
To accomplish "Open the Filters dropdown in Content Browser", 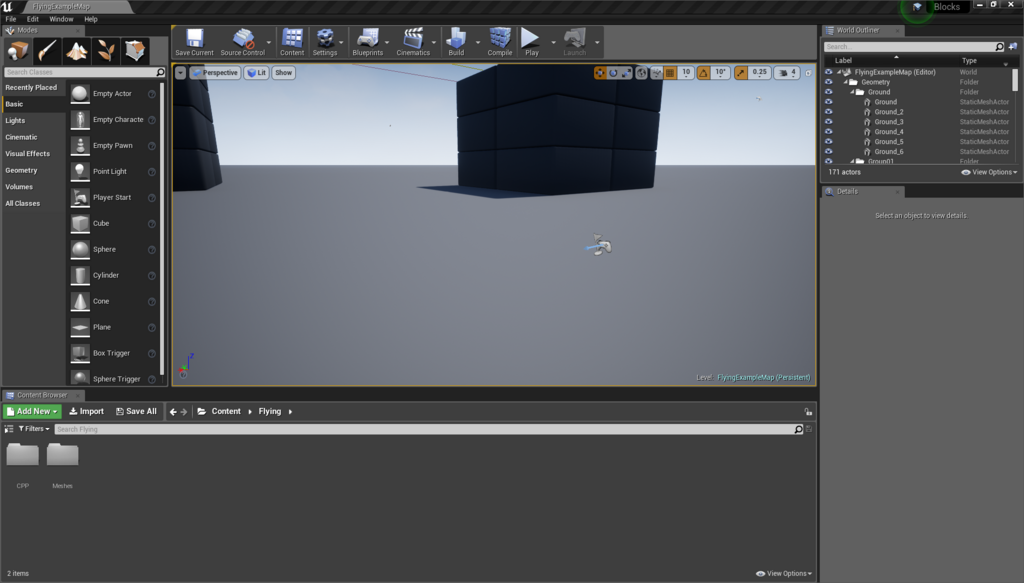I will pyautogui.click(x=34, y=429).
